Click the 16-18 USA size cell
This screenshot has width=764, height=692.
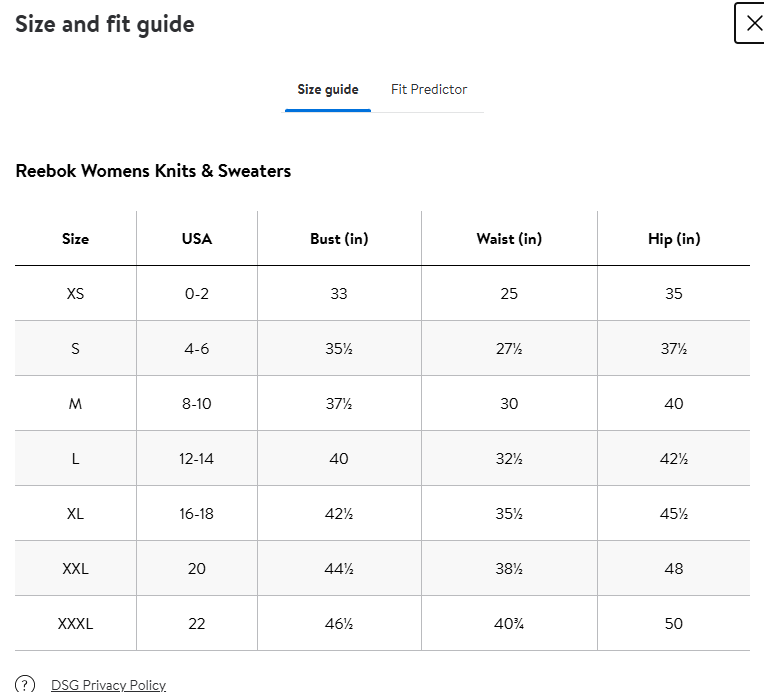[x=197, y=514]
